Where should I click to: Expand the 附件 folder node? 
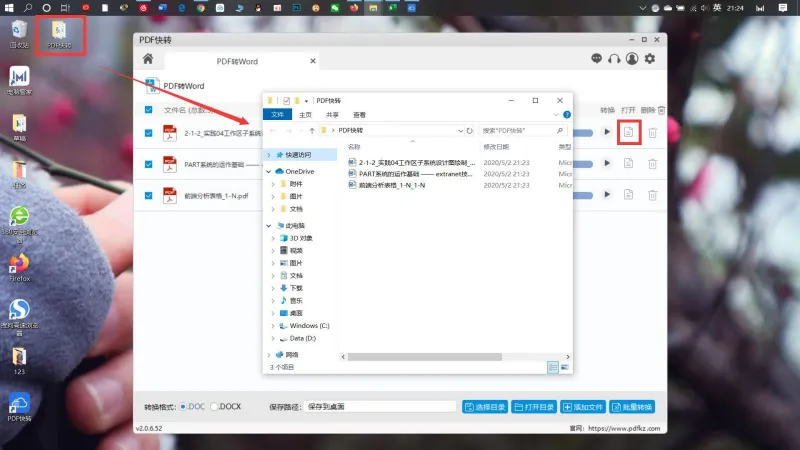(273, 184)
